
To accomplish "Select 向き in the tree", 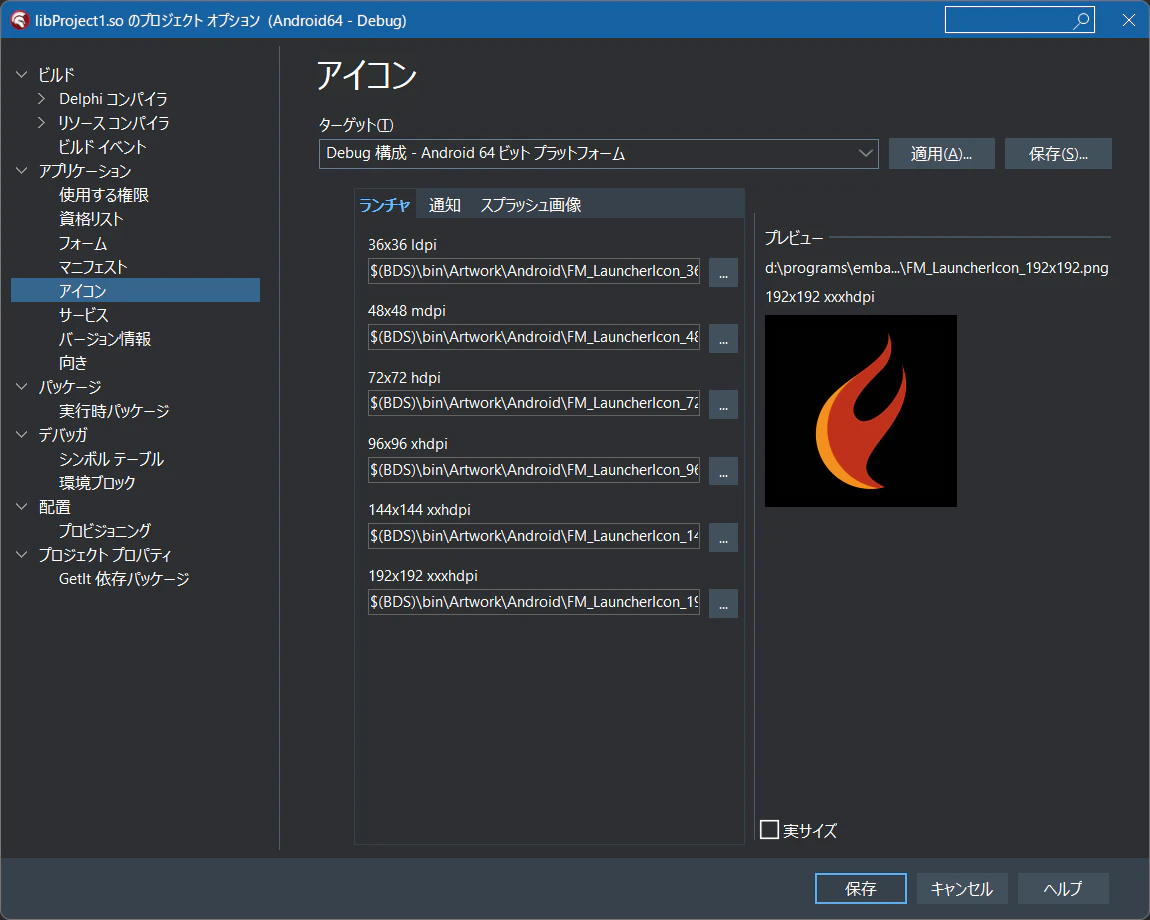I will pos(73,362).
